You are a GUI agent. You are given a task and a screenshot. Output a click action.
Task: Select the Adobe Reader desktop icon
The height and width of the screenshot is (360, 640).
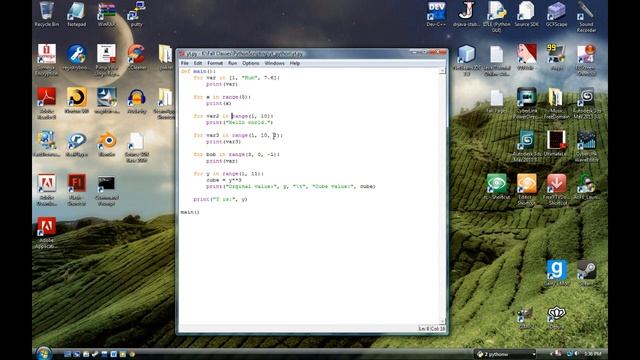47,103
